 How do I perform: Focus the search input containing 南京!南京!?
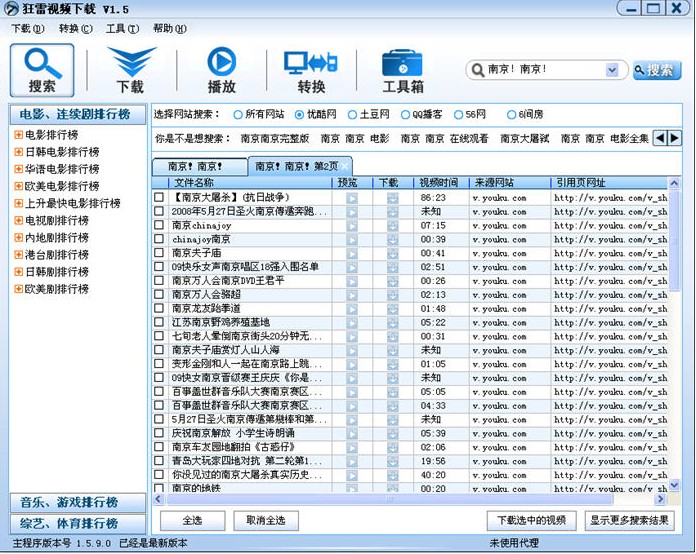click(x=545, y=70)
